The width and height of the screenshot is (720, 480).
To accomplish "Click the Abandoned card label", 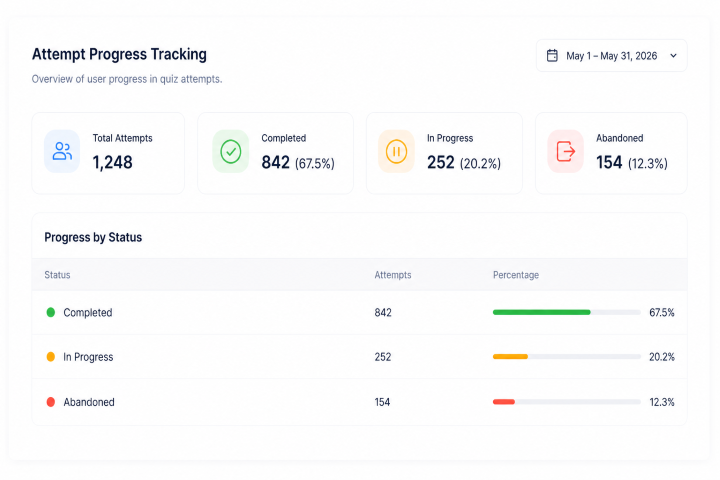I will tap(619, 138).
